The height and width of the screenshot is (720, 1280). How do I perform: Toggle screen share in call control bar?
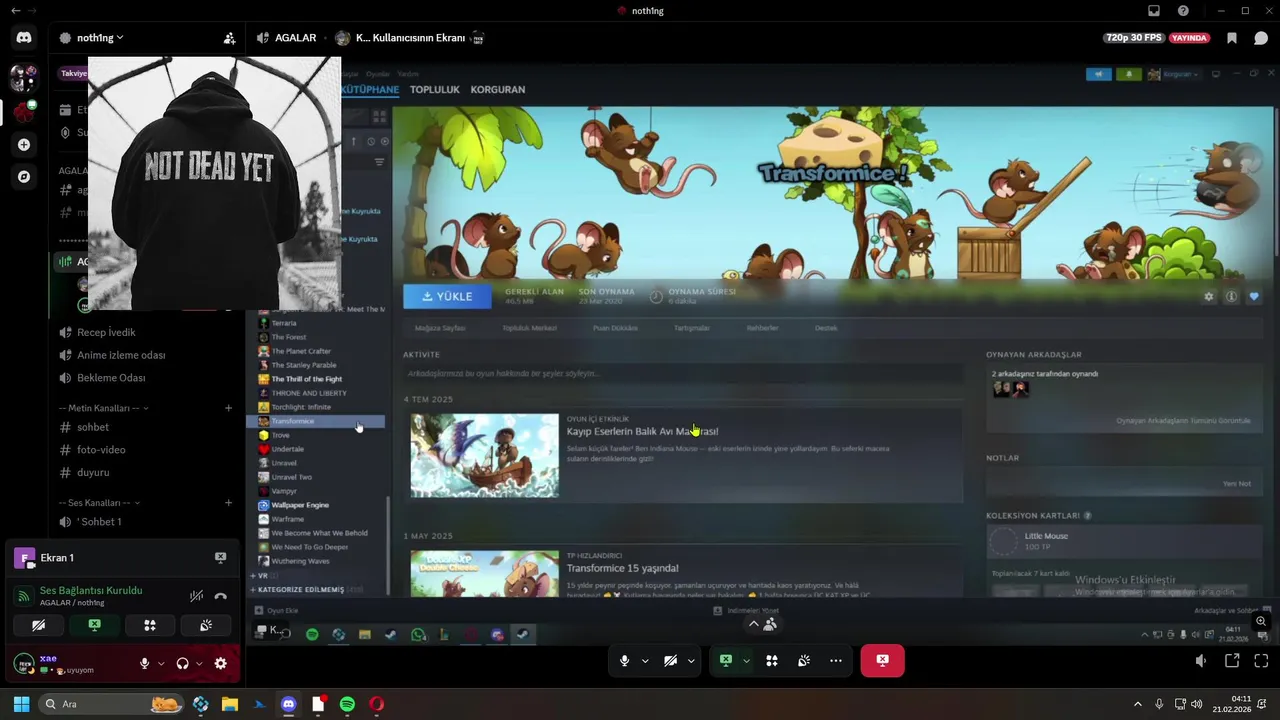pyautogui.click(x=726, y=661)
